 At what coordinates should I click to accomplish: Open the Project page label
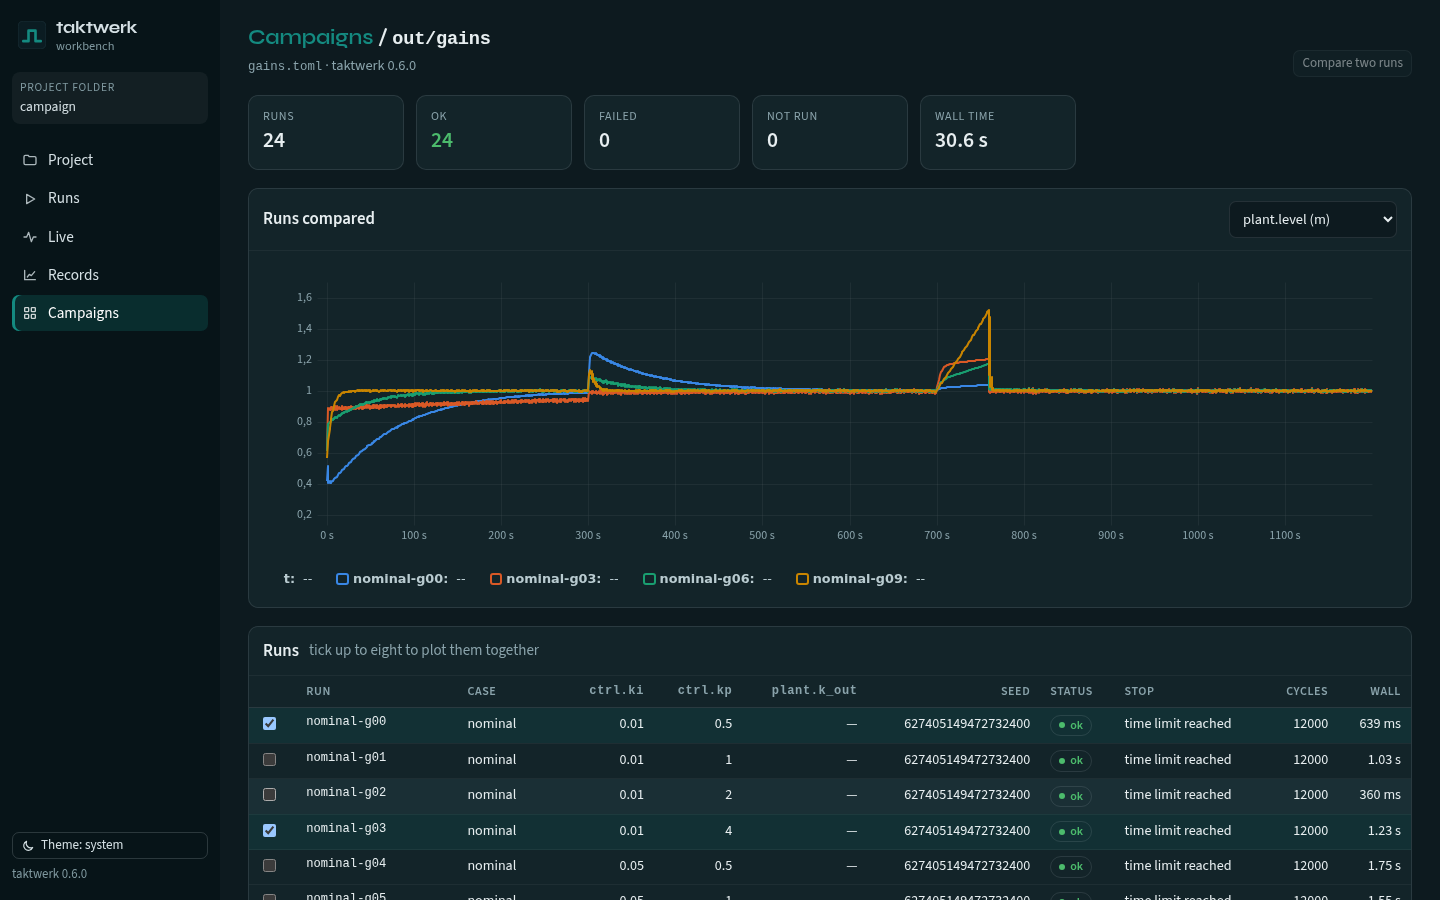(x=70, y=160)
